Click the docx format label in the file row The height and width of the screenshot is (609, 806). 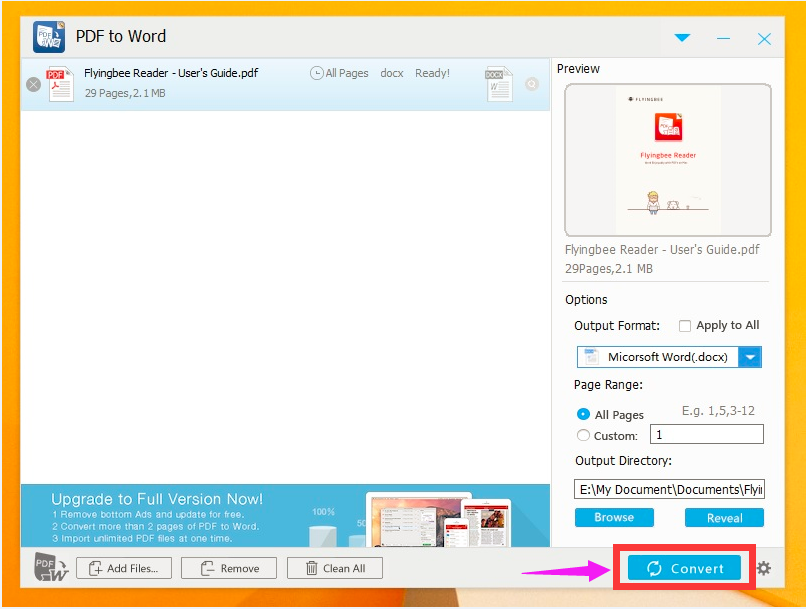(392, 73)
